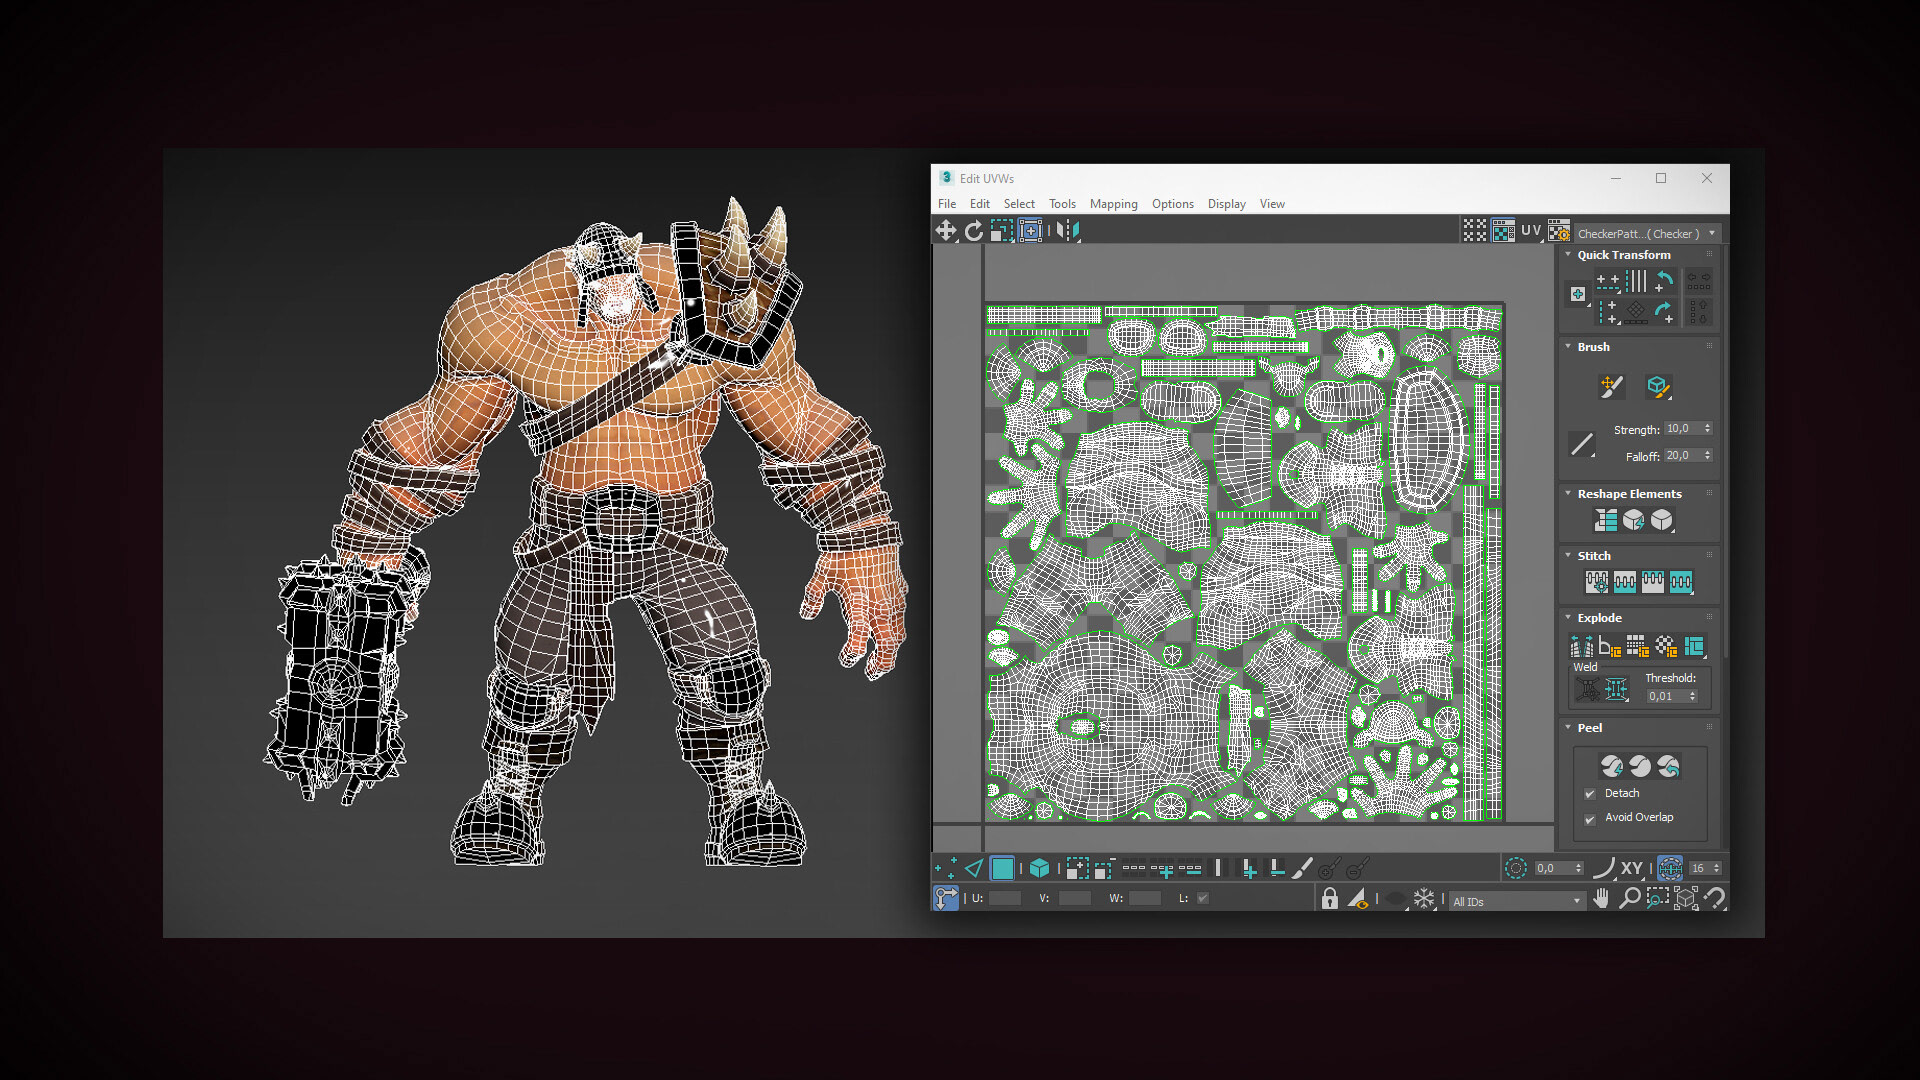Click the freeze snowflake icon

pos(1424,898)
